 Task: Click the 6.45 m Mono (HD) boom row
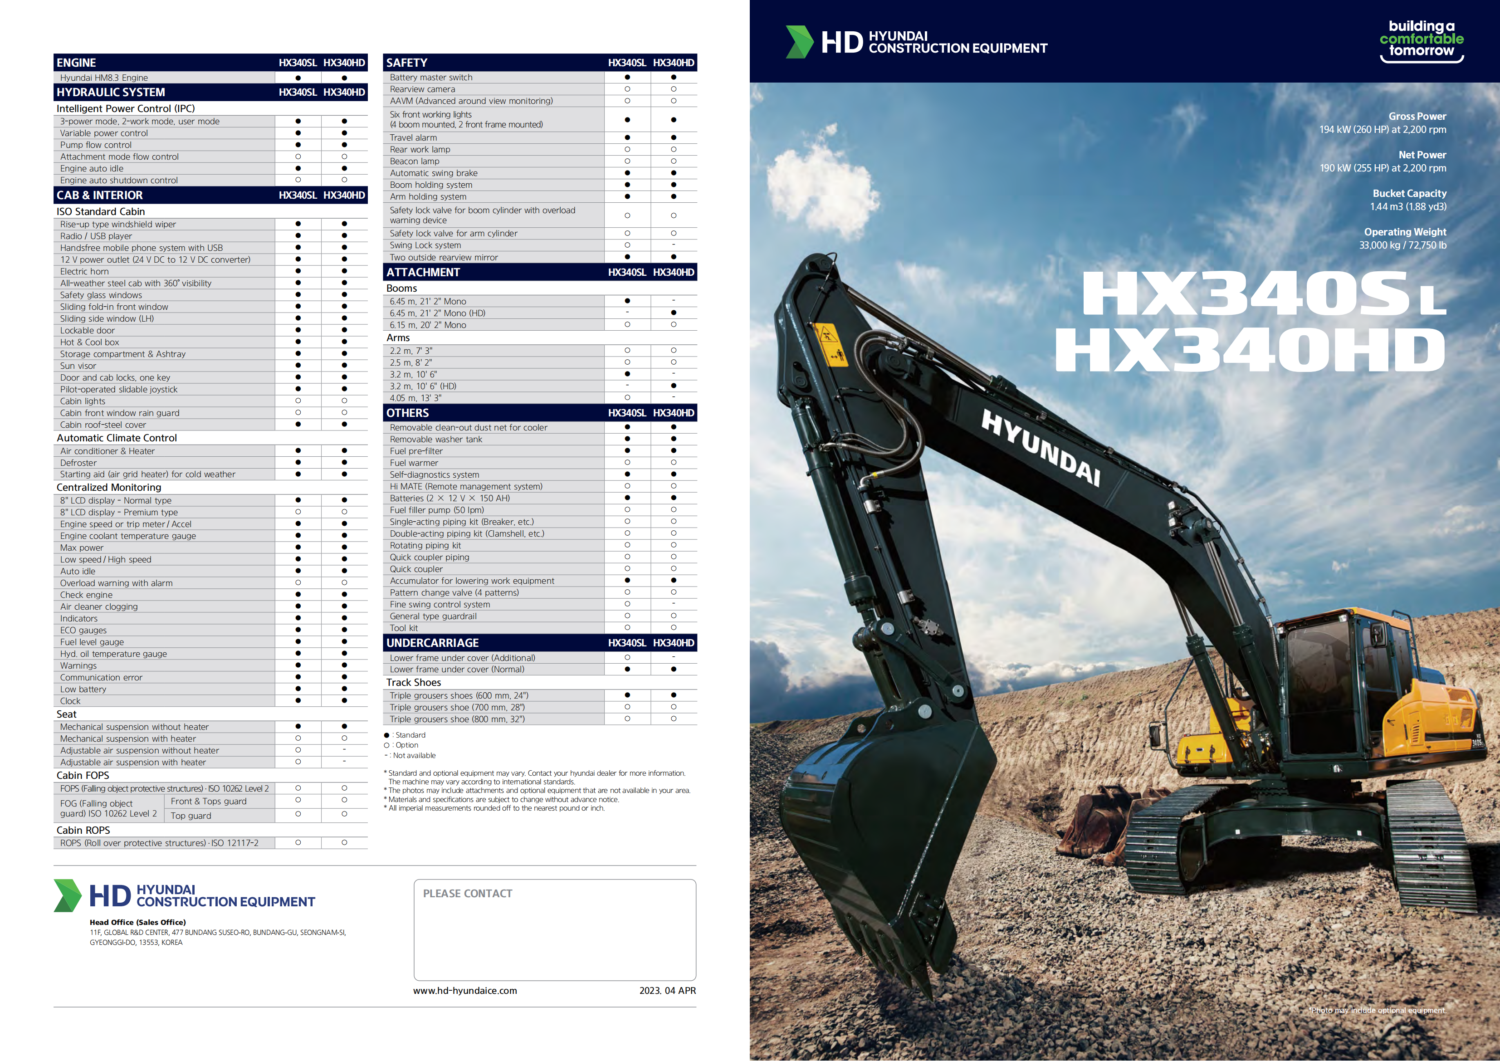(540, 313)
